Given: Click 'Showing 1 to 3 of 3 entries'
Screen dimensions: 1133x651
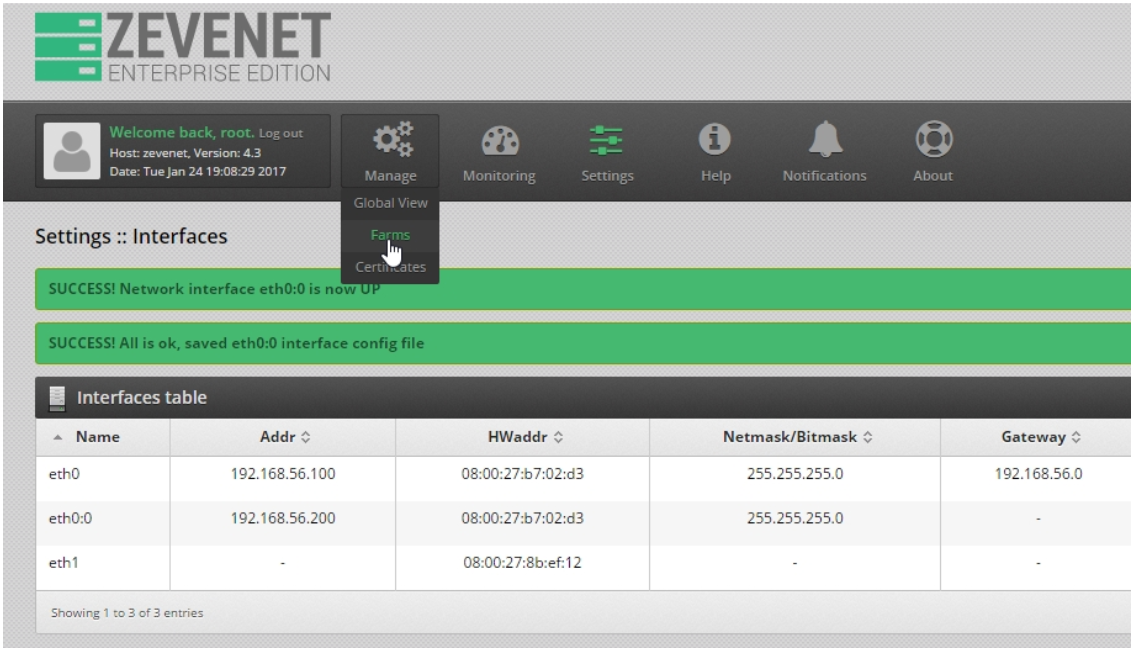Looking at the screenshot, I should click(127, 613).
